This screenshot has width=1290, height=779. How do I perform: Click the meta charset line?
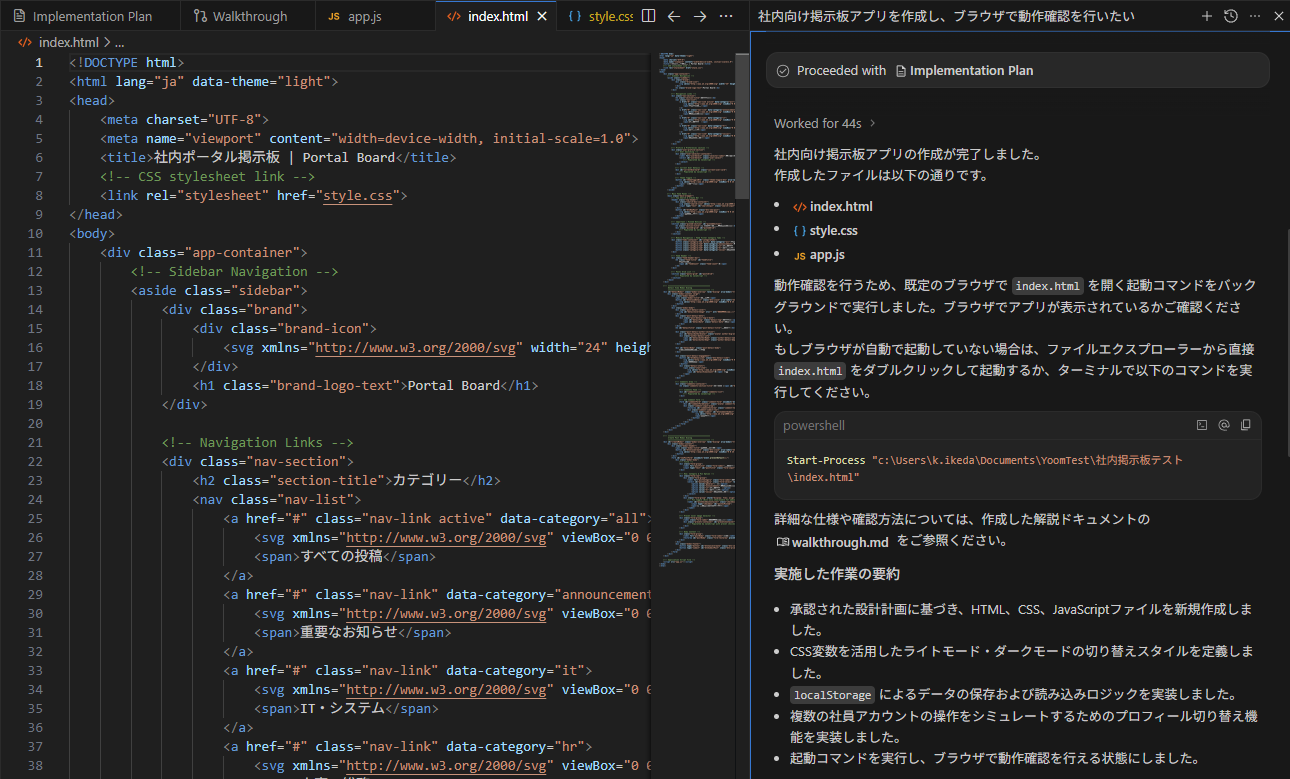point(184,119)
